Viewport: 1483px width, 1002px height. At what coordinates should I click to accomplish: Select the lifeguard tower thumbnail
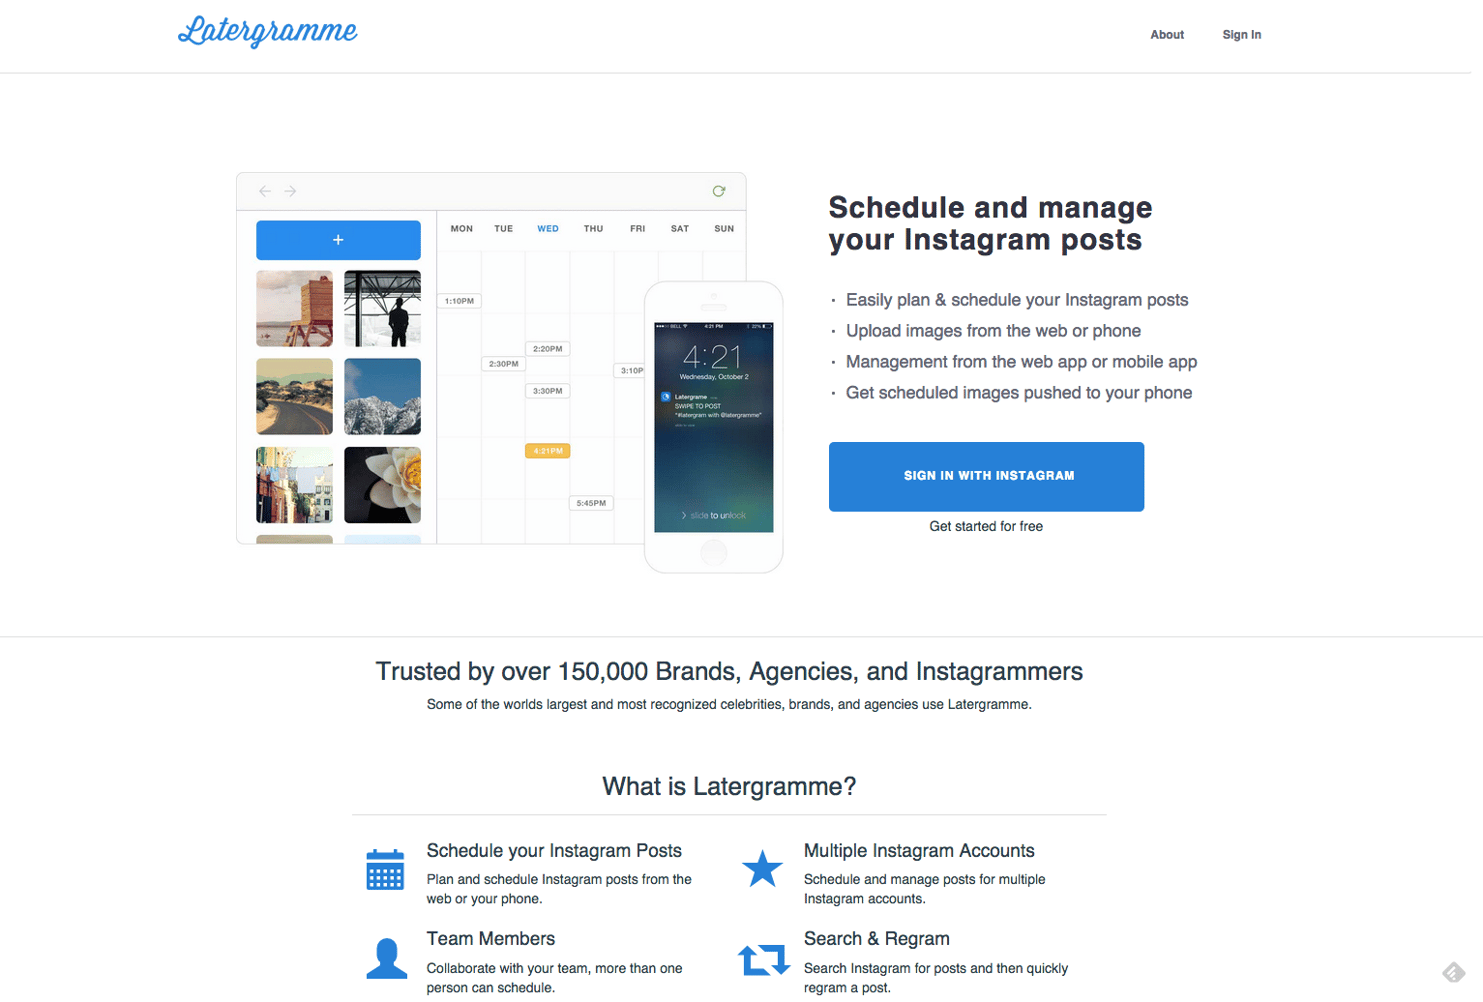coord(294,308)
